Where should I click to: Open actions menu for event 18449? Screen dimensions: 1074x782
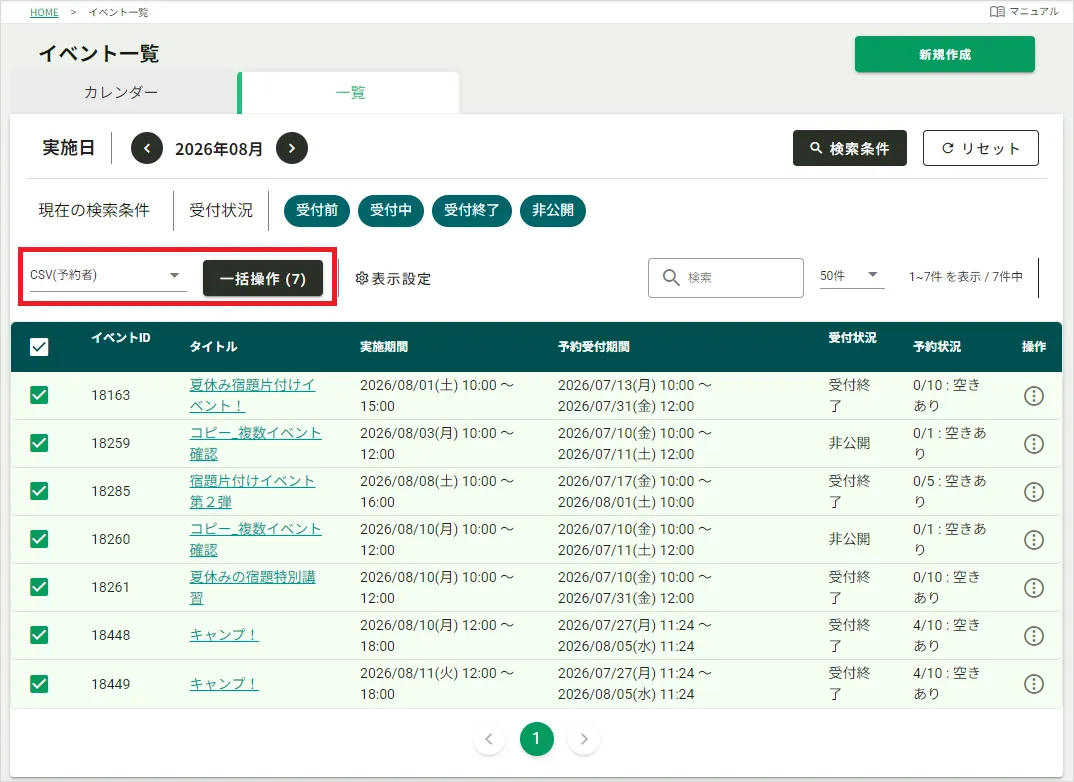[x=1034, y=683]
